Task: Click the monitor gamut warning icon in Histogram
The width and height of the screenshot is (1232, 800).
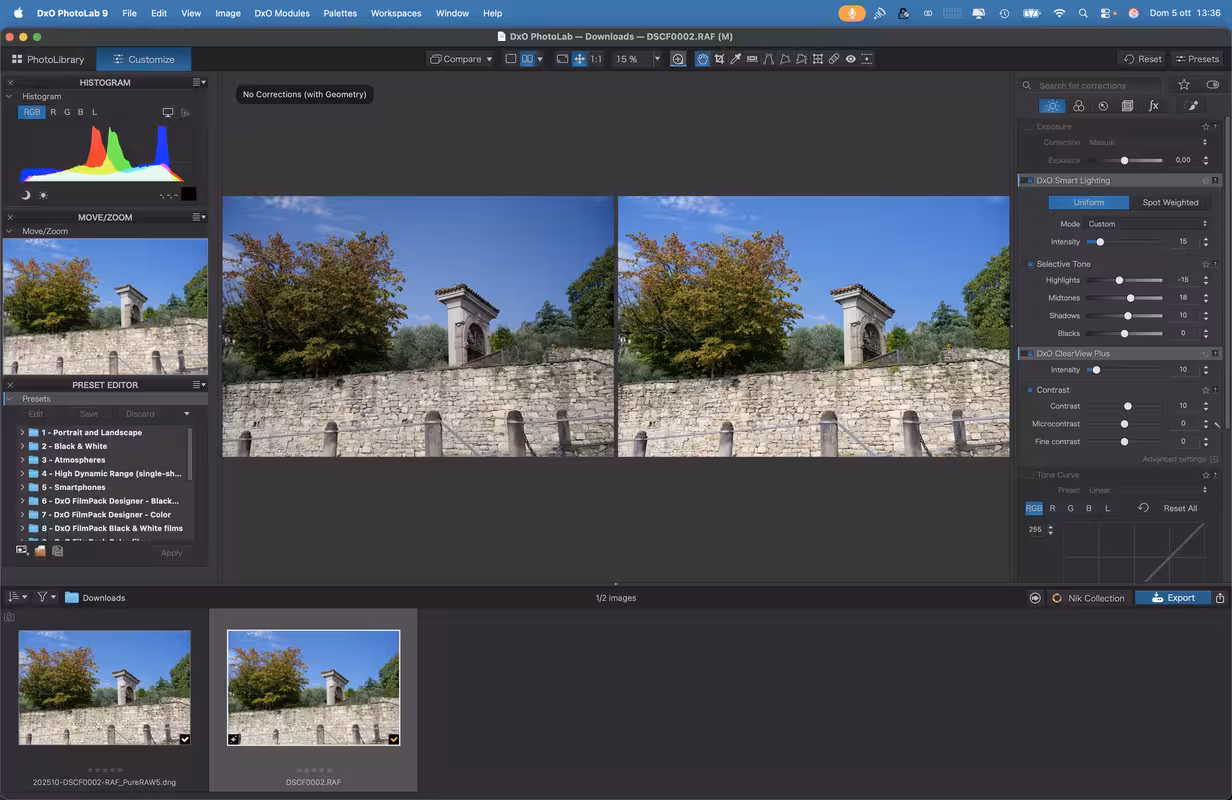Action: click(168, 112)
